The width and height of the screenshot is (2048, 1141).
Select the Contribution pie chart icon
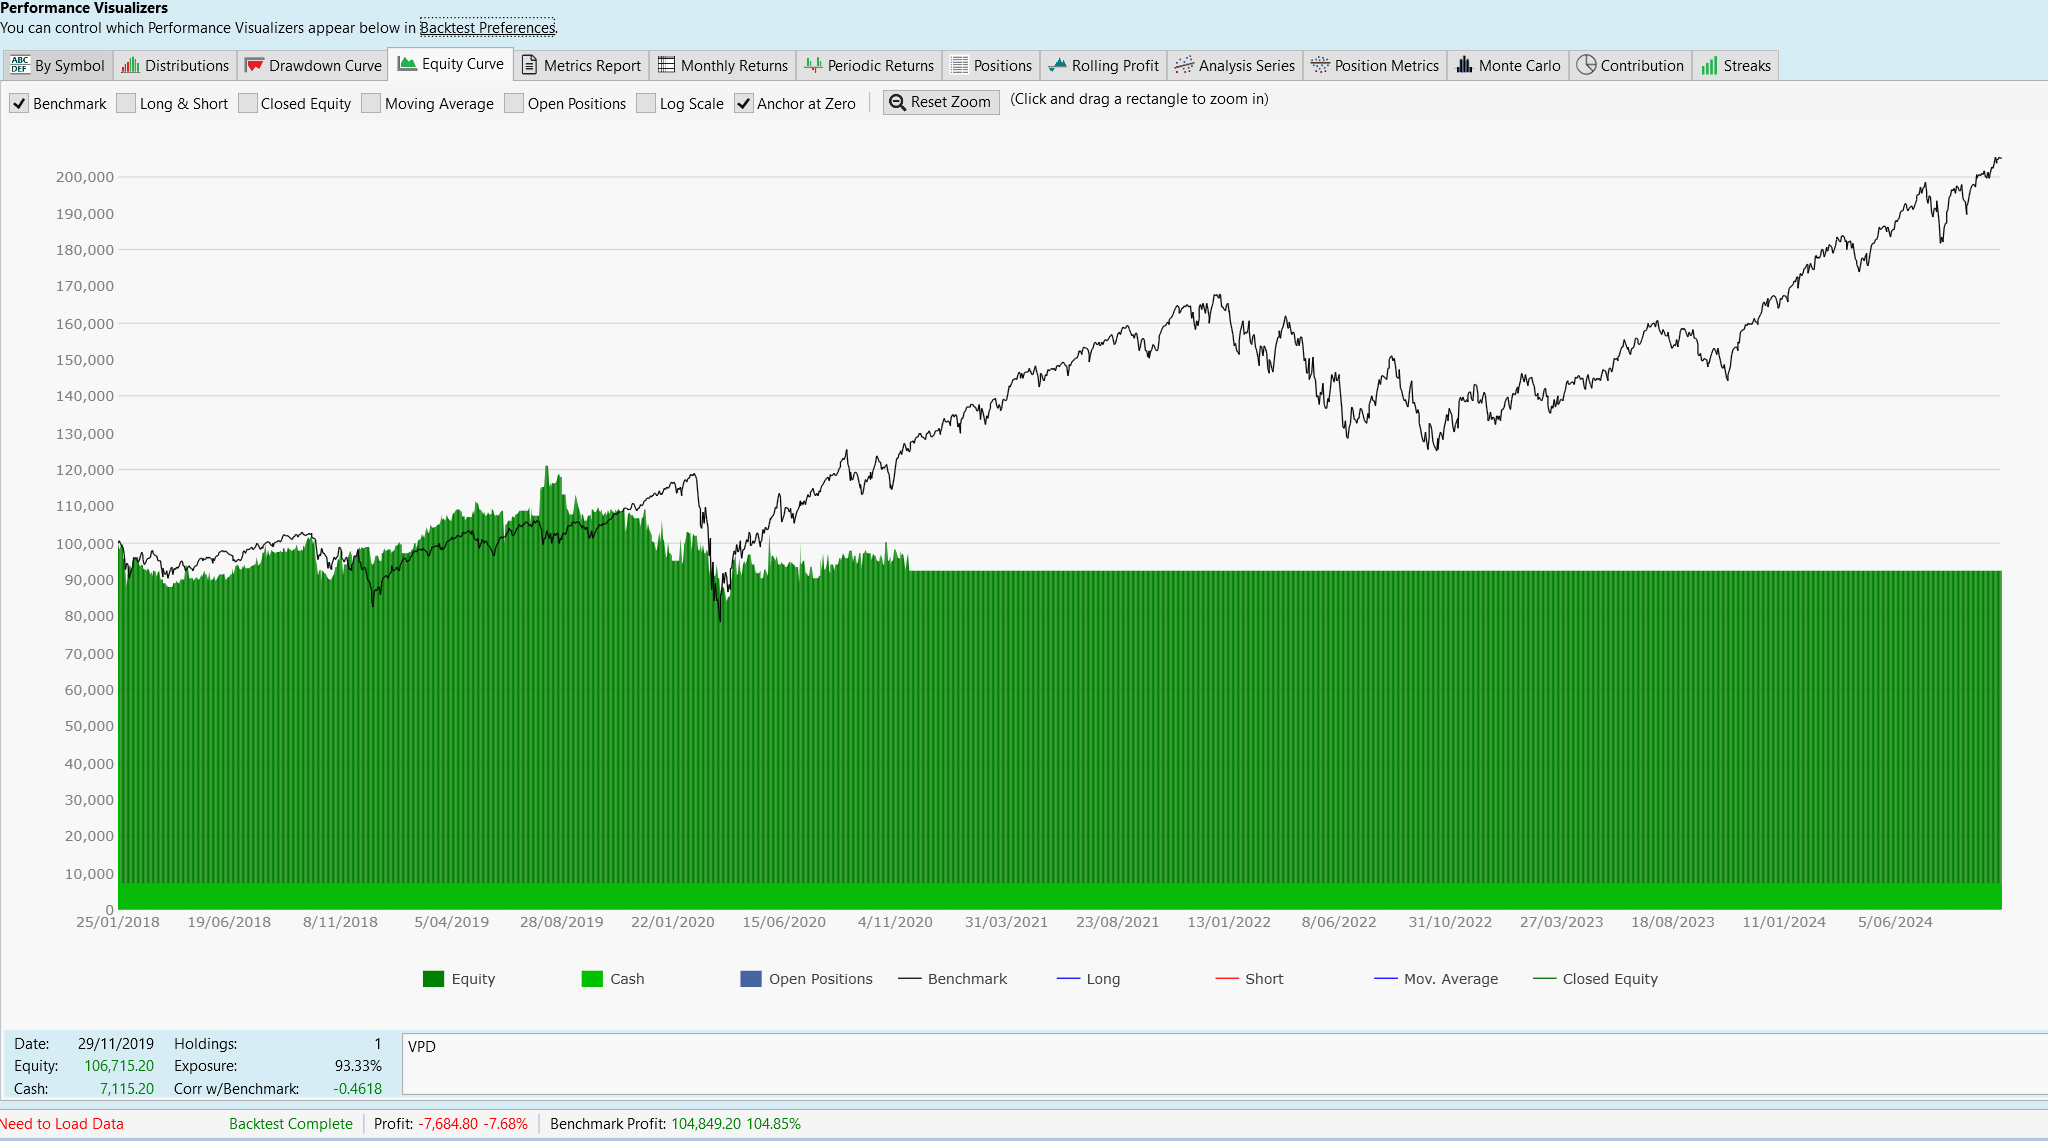(x=1586, y=65)
